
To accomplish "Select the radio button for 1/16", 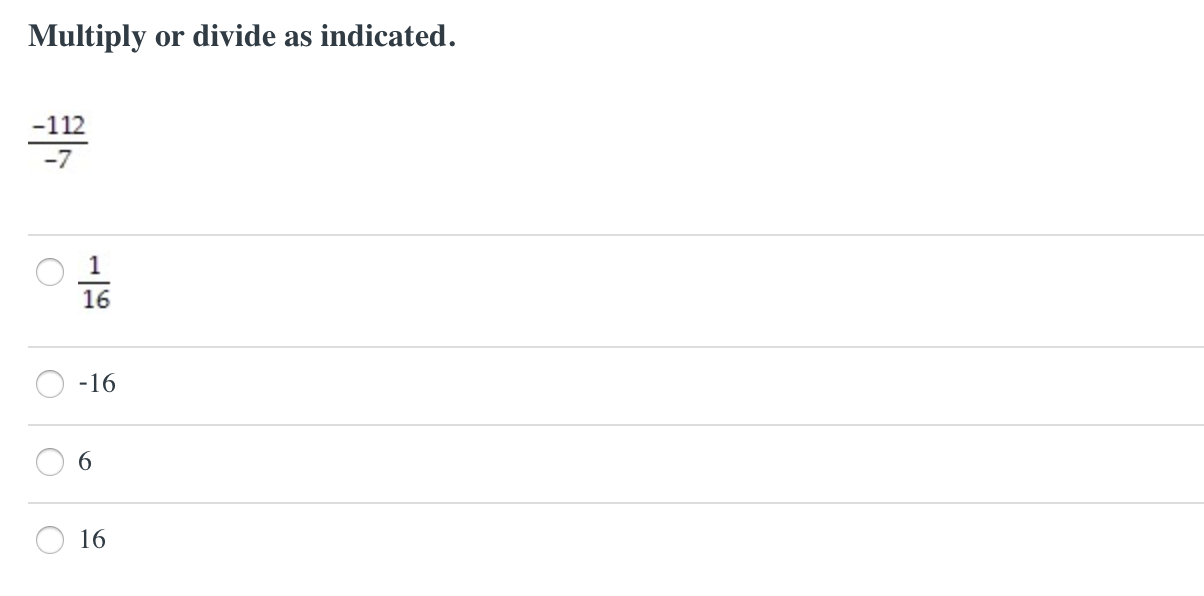I will point(50,273).
